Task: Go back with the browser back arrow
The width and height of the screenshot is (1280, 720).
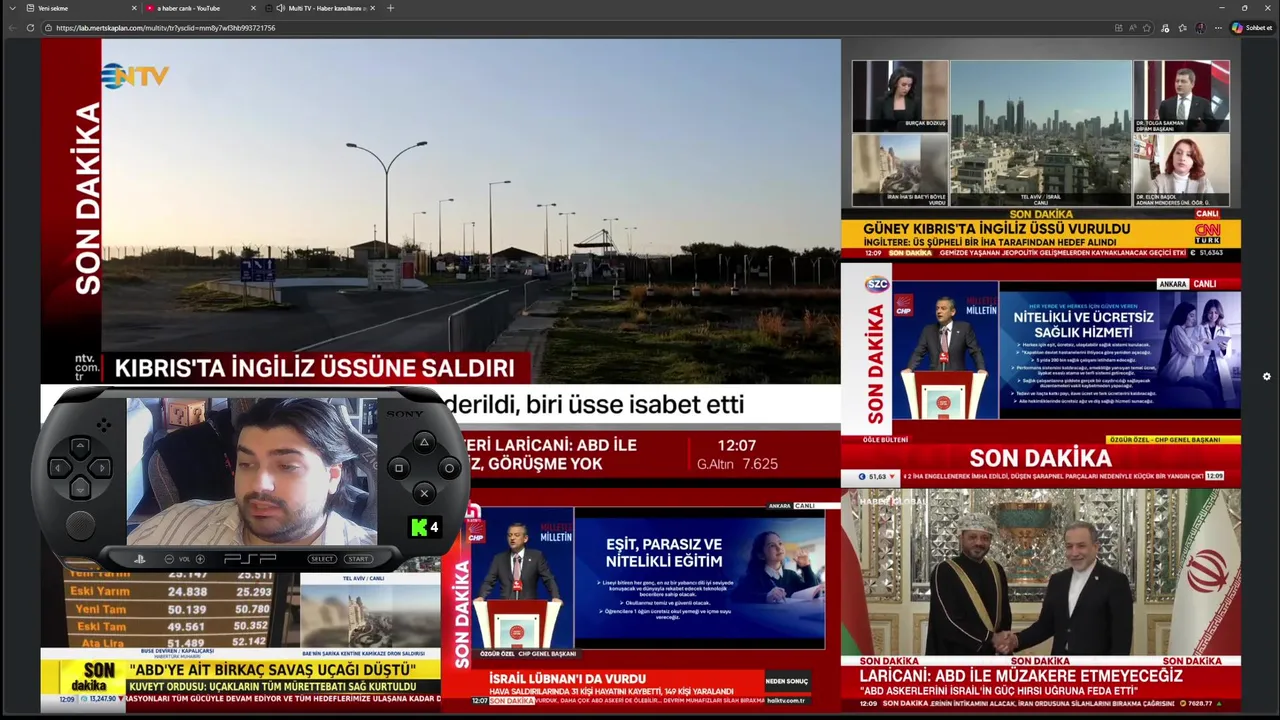Action: tap(12, 28)
